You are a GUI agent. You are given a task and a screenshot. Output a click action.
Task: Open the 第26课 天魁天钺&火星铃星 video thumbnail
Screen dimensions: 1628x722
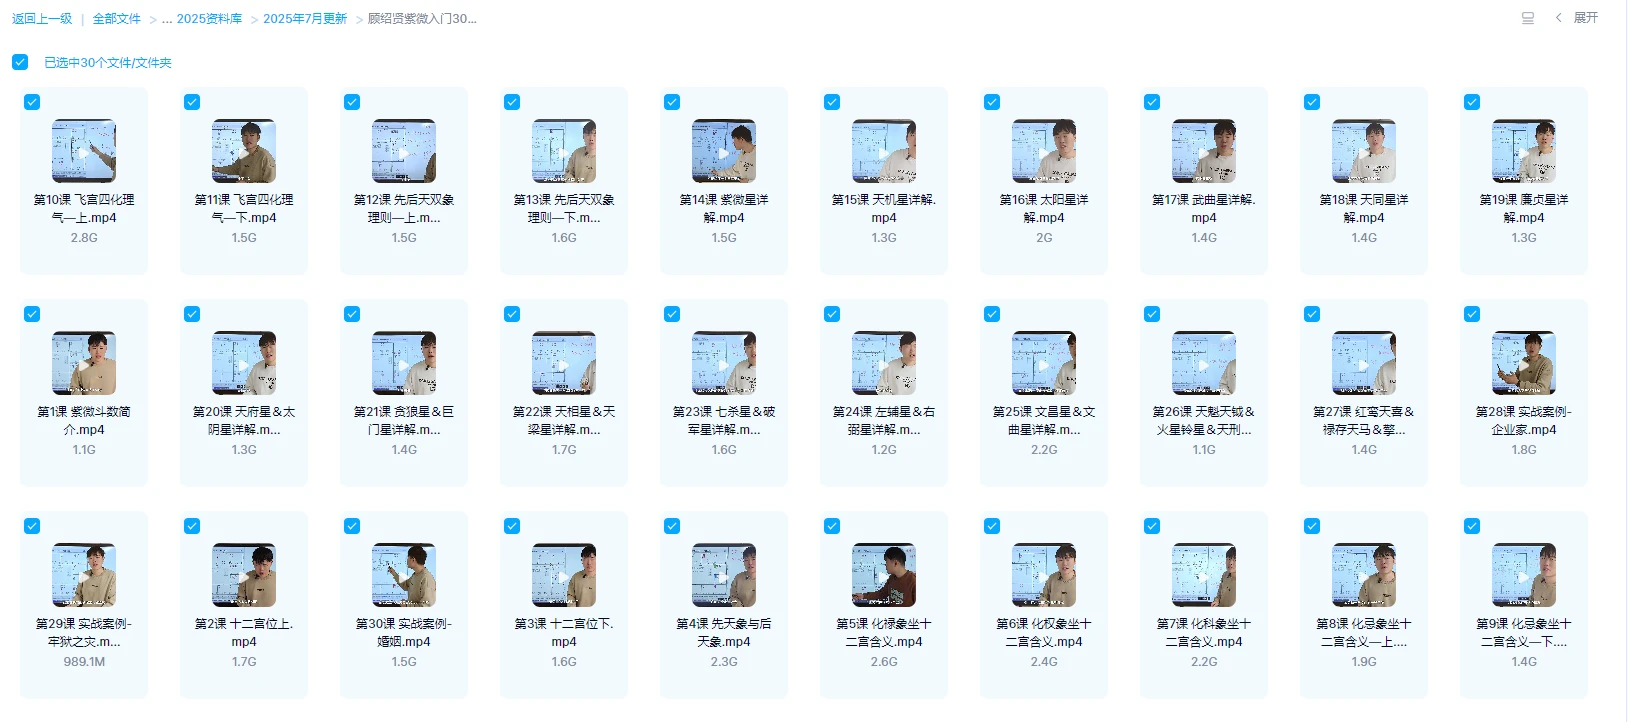tap(1204, 363)
